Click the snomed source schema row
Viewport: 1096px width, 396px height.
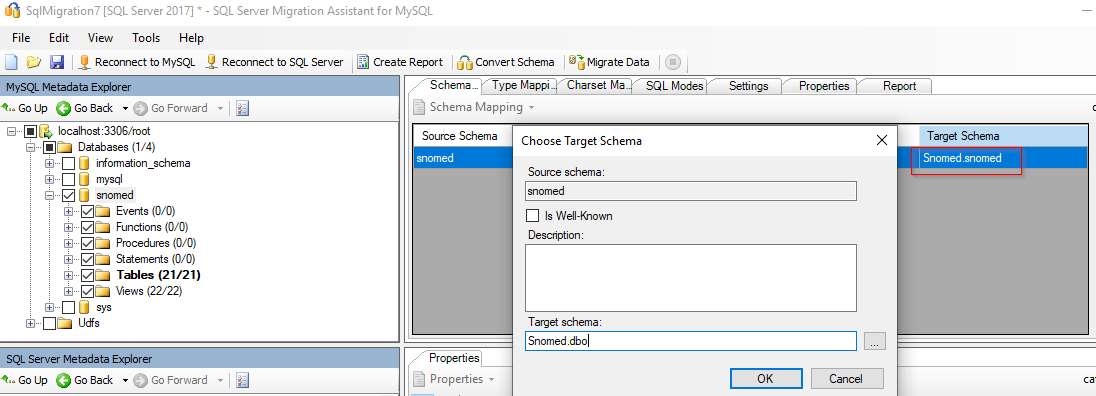pyautogui.click(x=463, y=158)
